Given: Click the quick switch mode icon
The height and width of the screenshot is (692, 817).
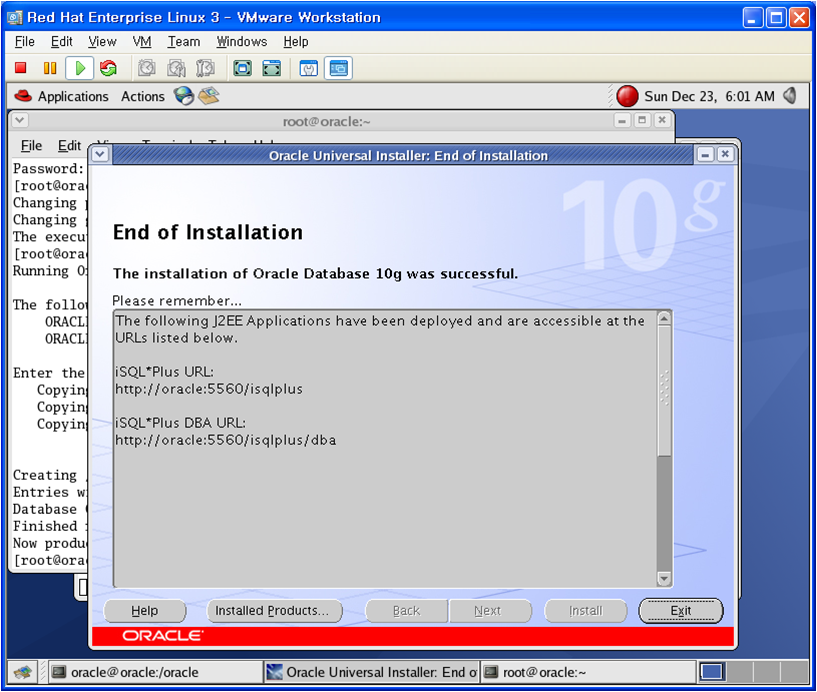Looking at the screenshot, I should click(272, 68).
